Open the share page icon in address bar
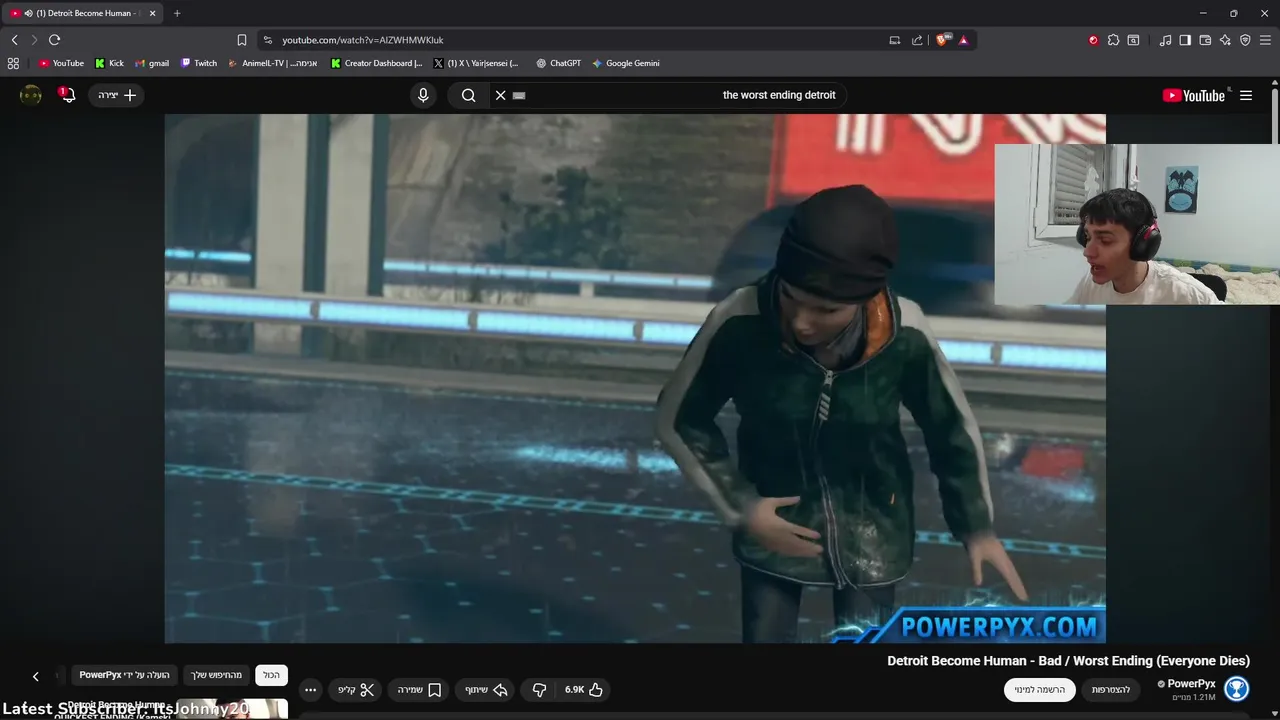This screenshot has height=720, width=1280. 917,40
